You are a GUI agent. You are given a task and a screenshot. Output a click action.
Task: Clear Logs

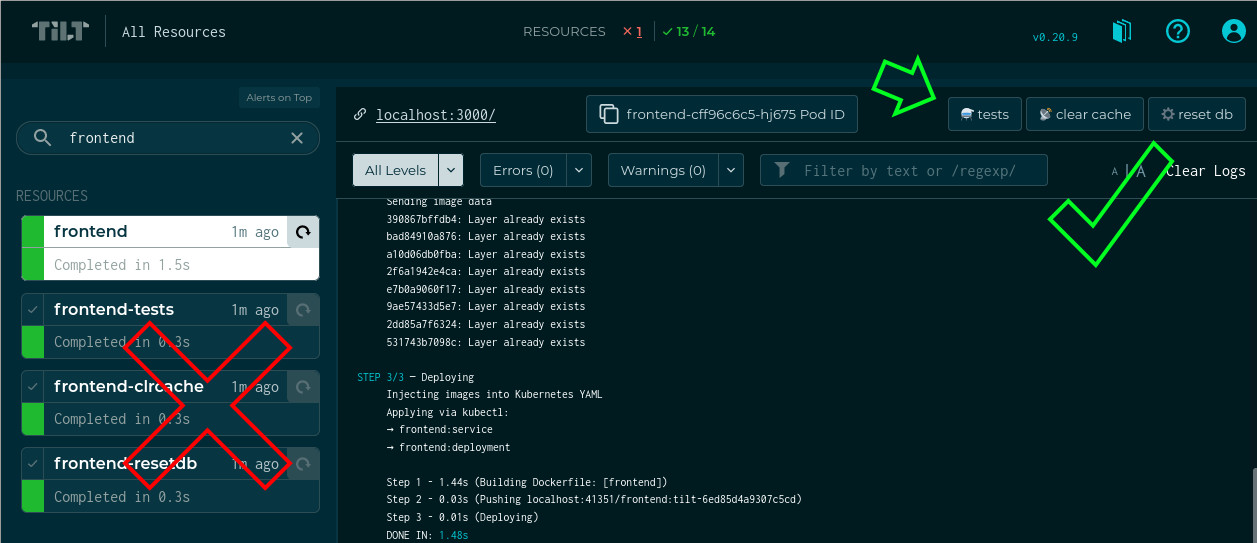(x=1206, y=171)
